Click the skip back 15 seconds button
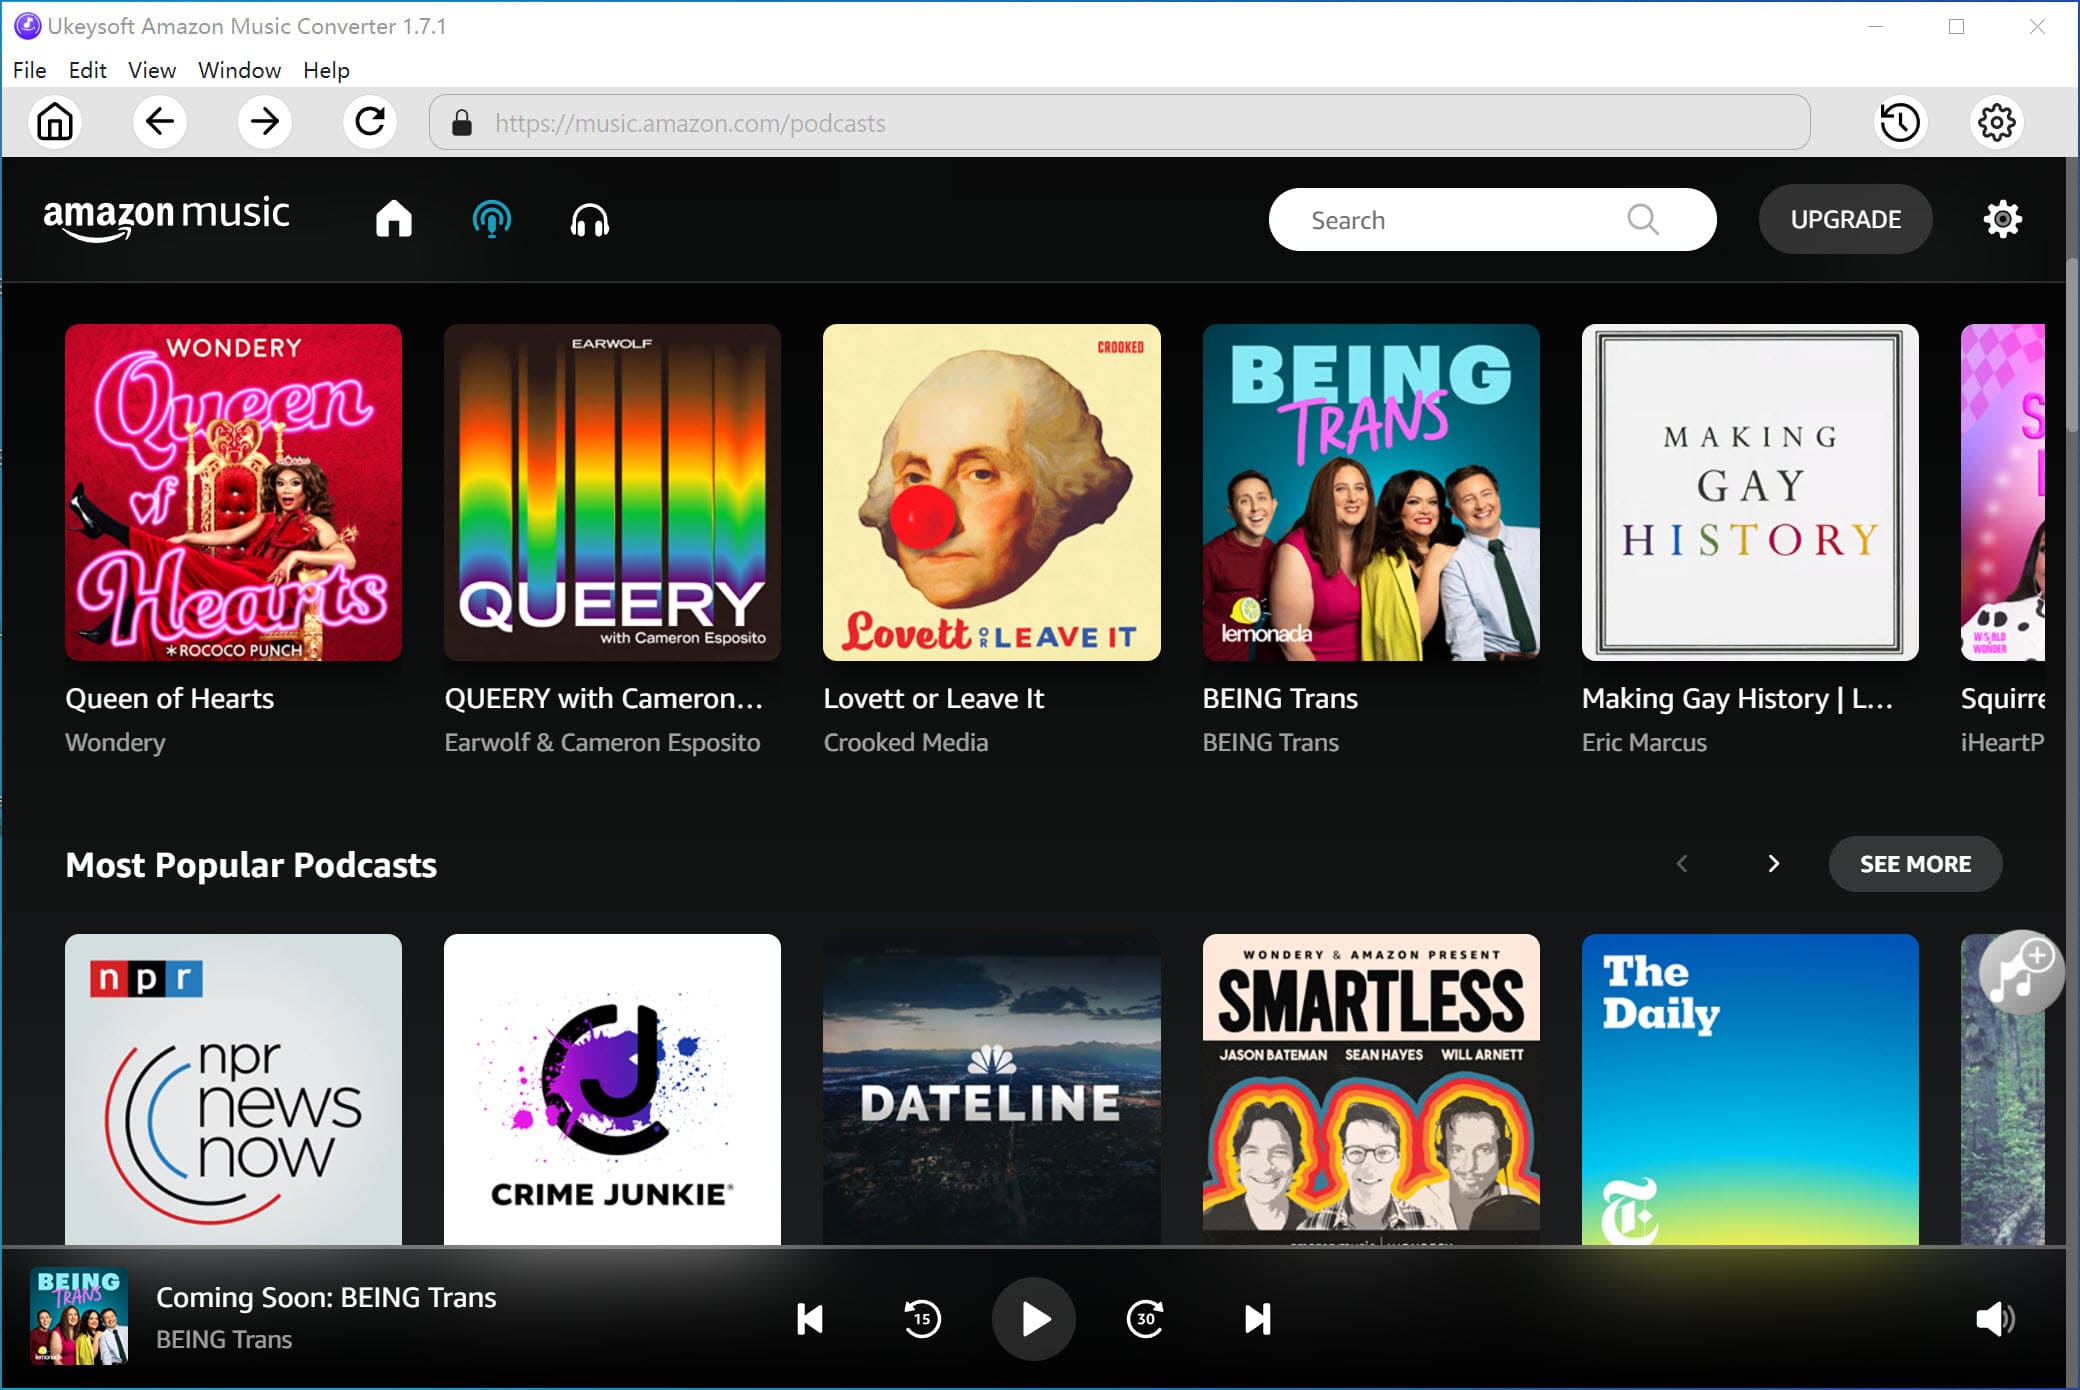 point(921,1320)
